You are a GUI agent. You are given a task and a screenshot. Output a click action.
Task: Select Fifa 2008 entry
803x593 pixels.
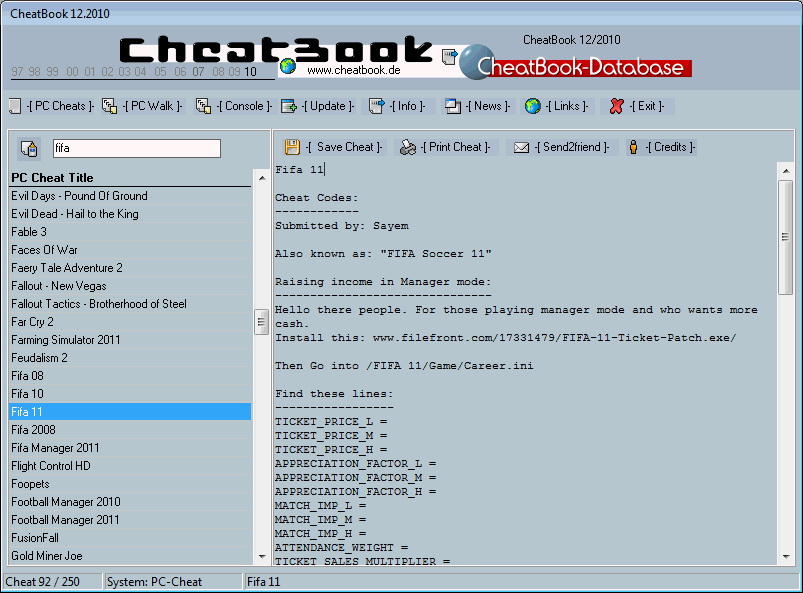coord(130,430)
